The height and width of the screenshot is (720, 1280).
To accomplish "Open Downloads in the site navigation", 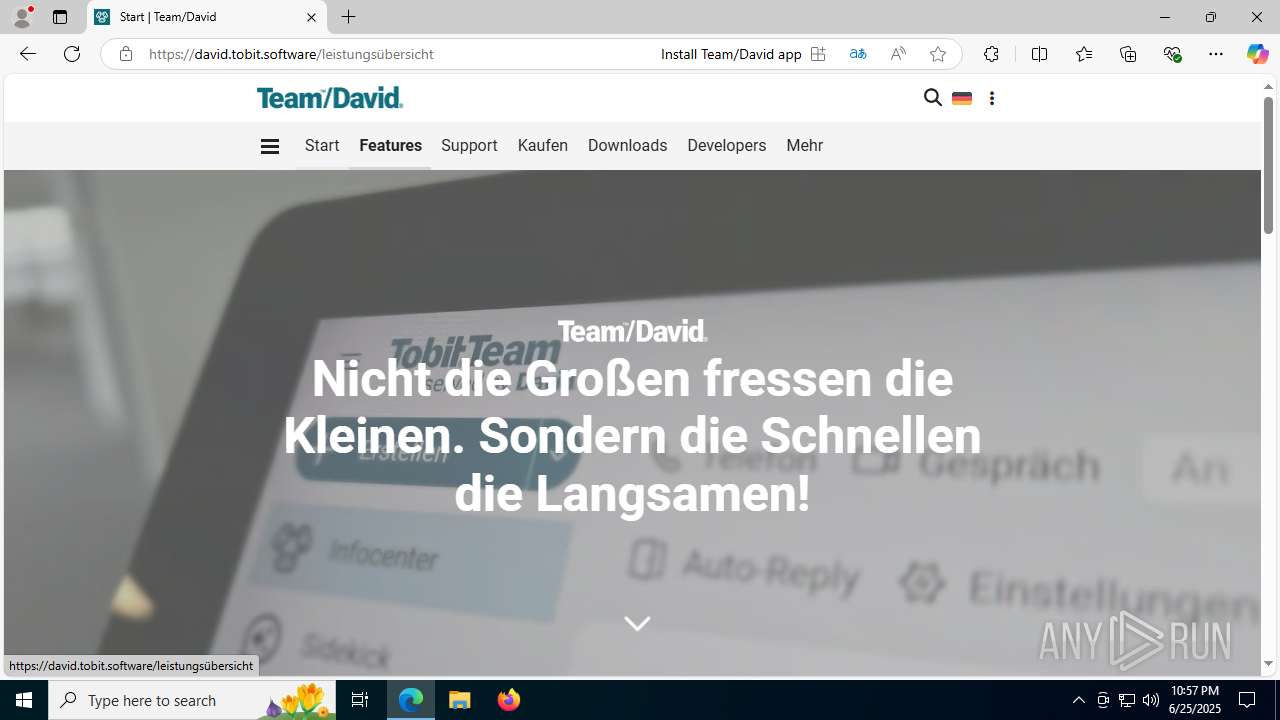I will tap(627, 146).
